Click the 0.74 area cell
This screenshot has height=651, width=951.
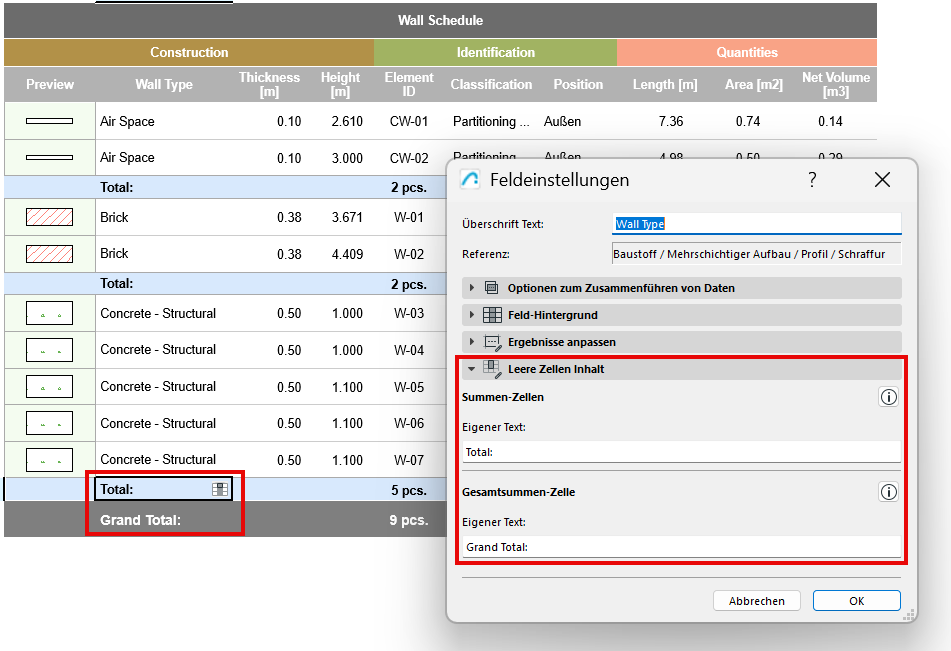(x=748, y=121)
